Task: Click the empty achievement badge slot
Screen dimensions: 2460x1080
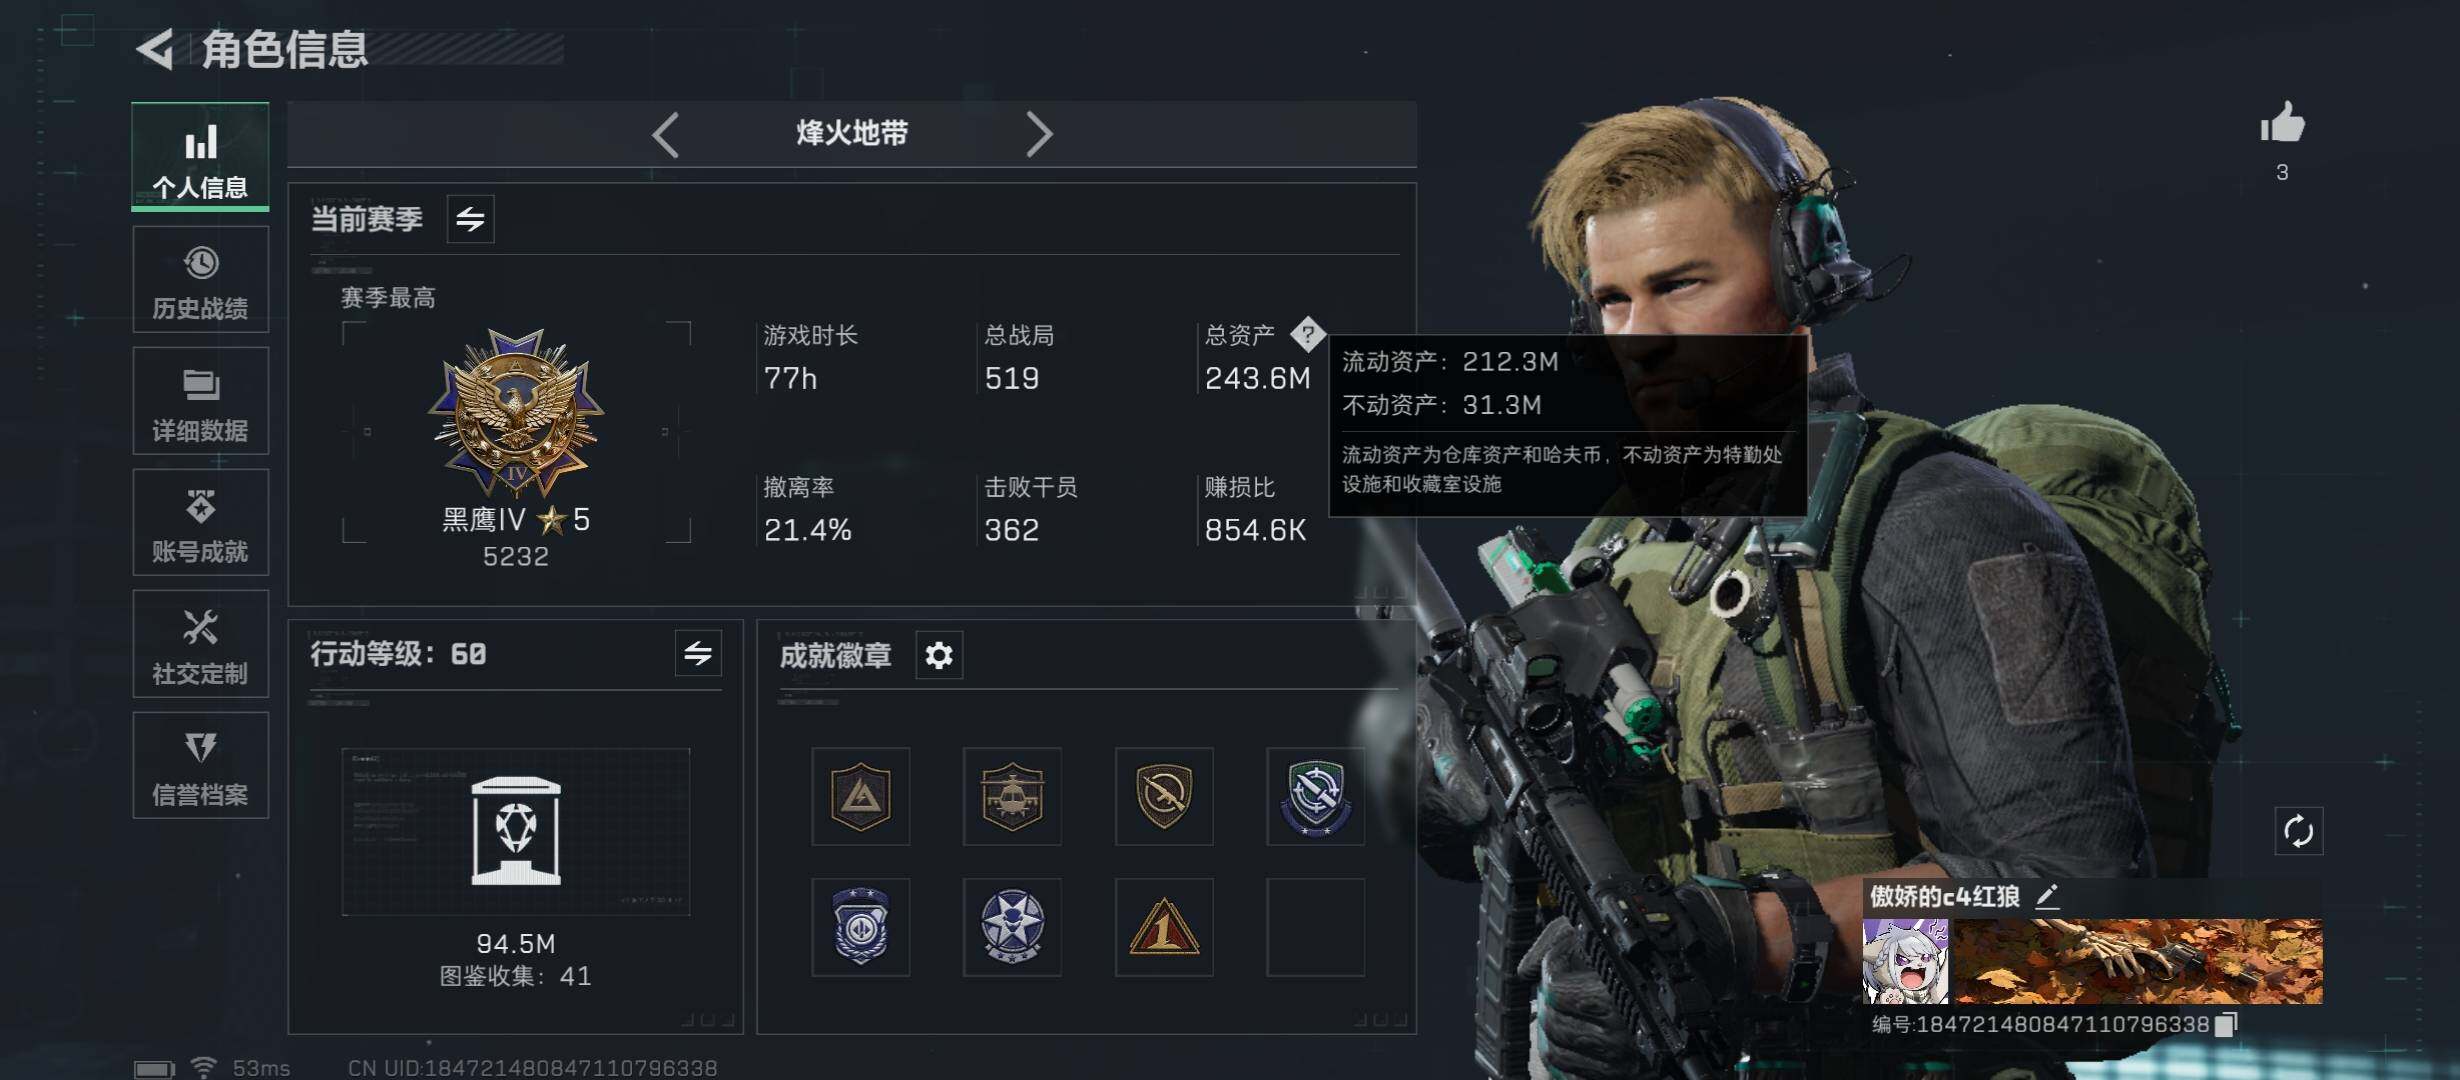Action: (x=1315, y=927)
